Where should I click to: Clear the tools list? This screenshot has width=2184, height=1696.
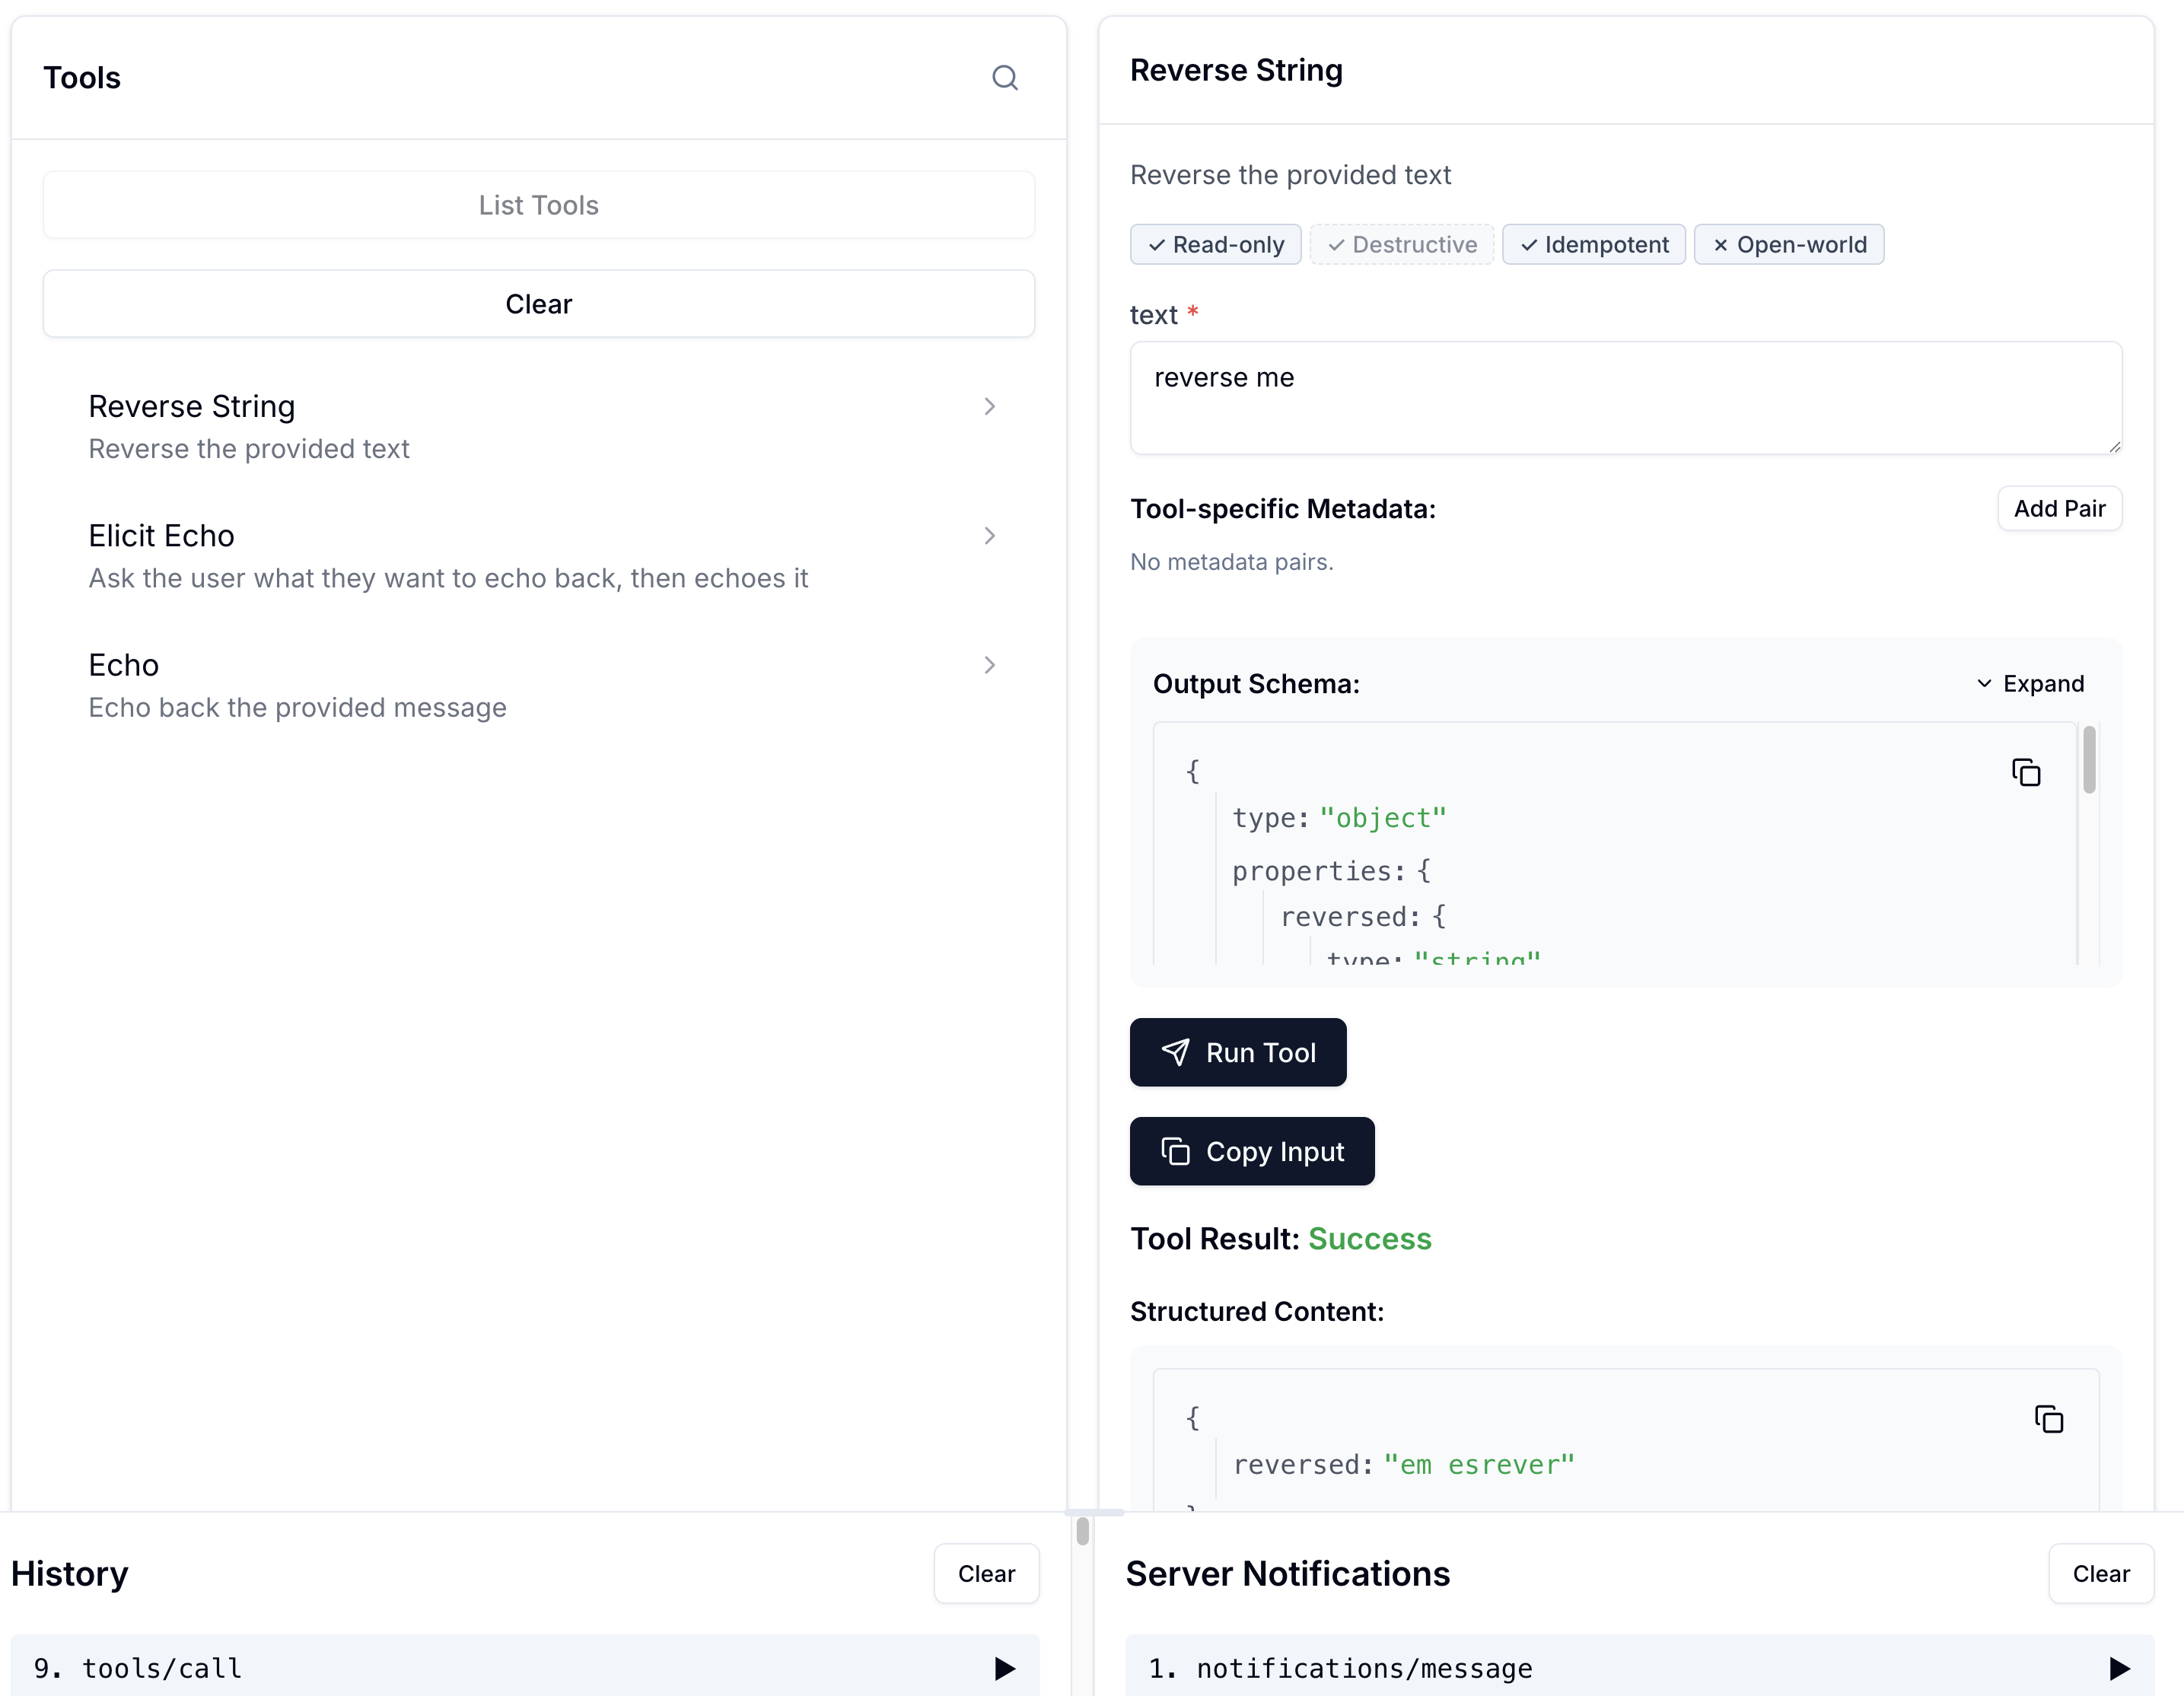pos(538,304)
